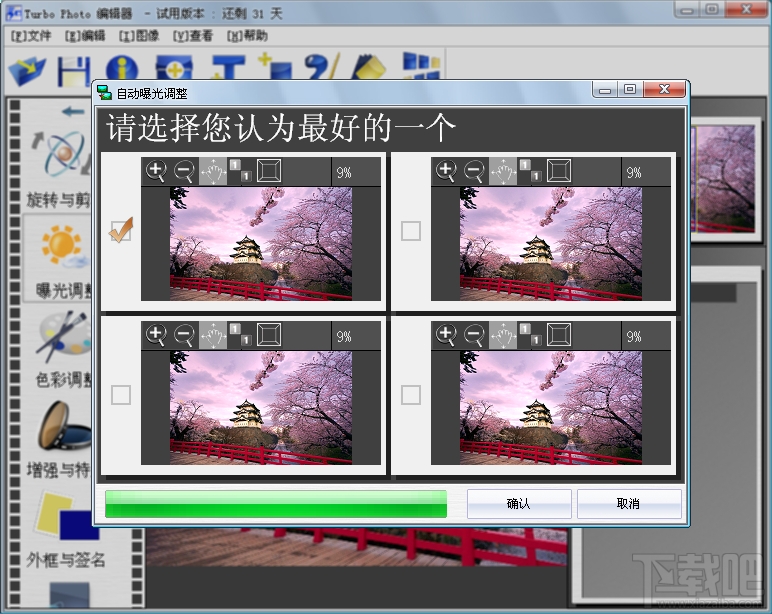Image resolution: width=772 pixels, height=614 pixels.
Task: Click the save floppy disk icon in main toolbar
Action: [74, 71]
